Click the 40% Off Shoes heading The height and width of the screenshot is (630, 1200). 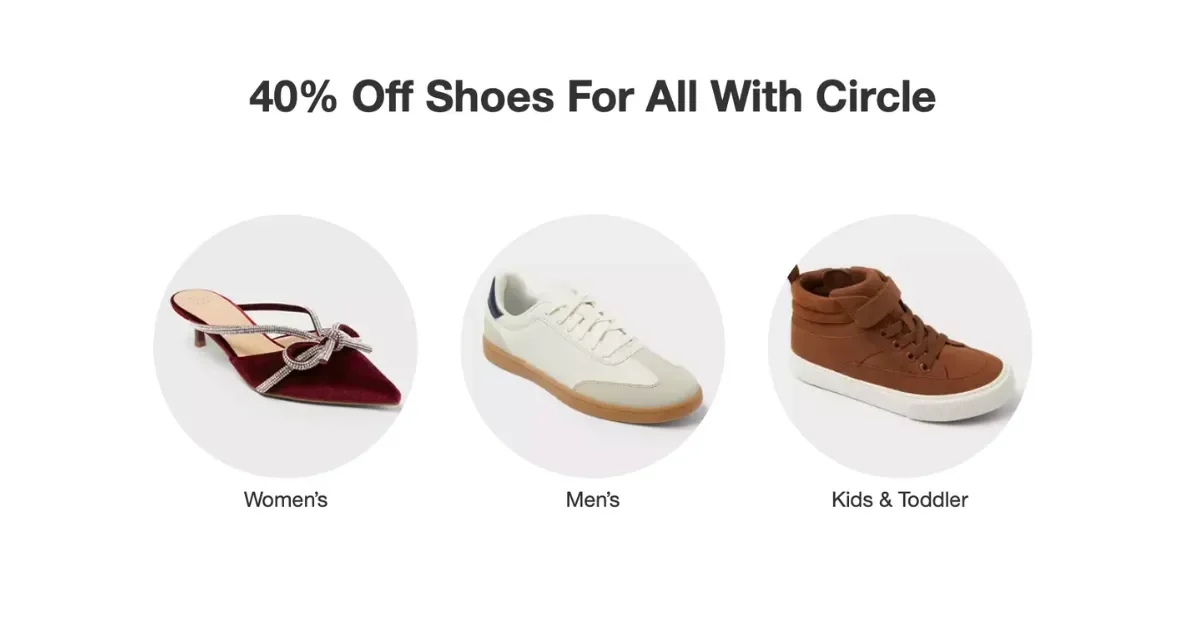(x=592, y=97)
